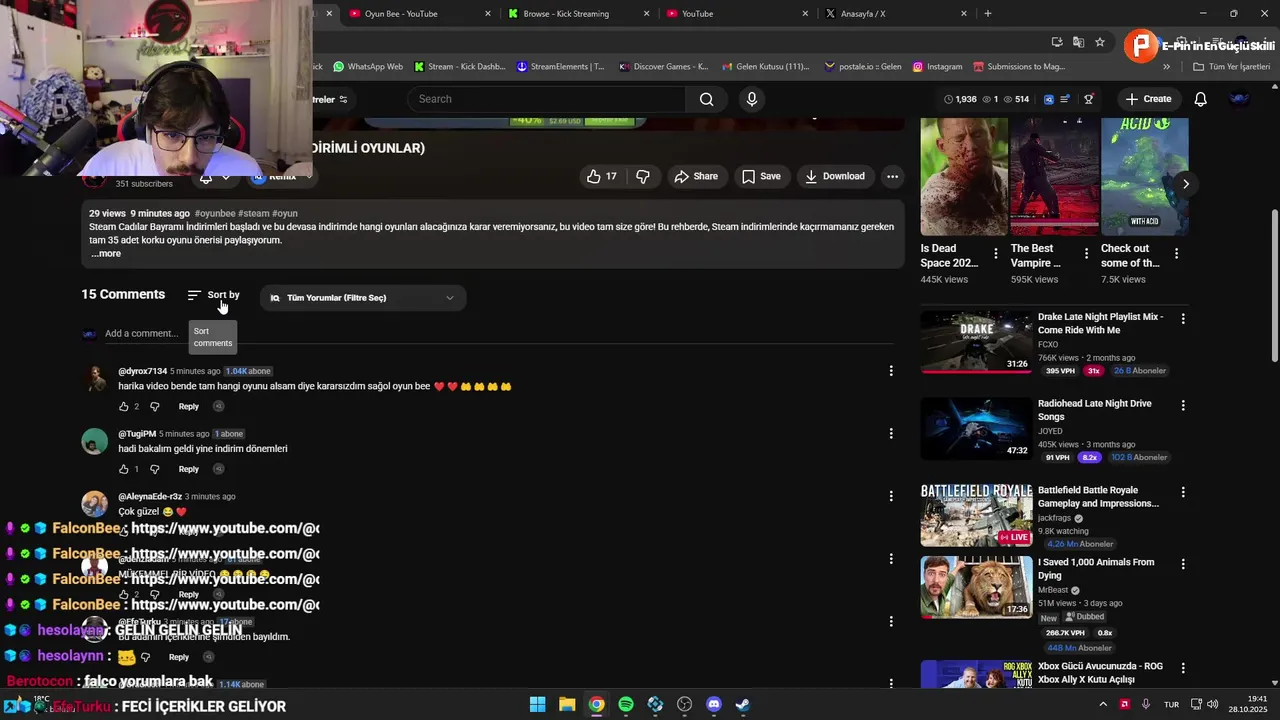
Task: Open Spotify from the taskbar
Action: click(626, 704)
